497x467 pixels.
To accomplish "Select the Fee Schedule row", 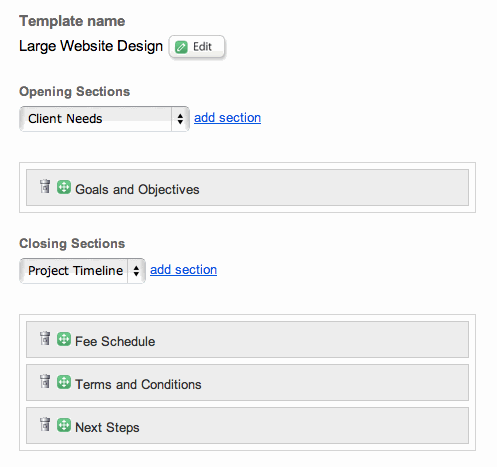I will coord(247,339).
